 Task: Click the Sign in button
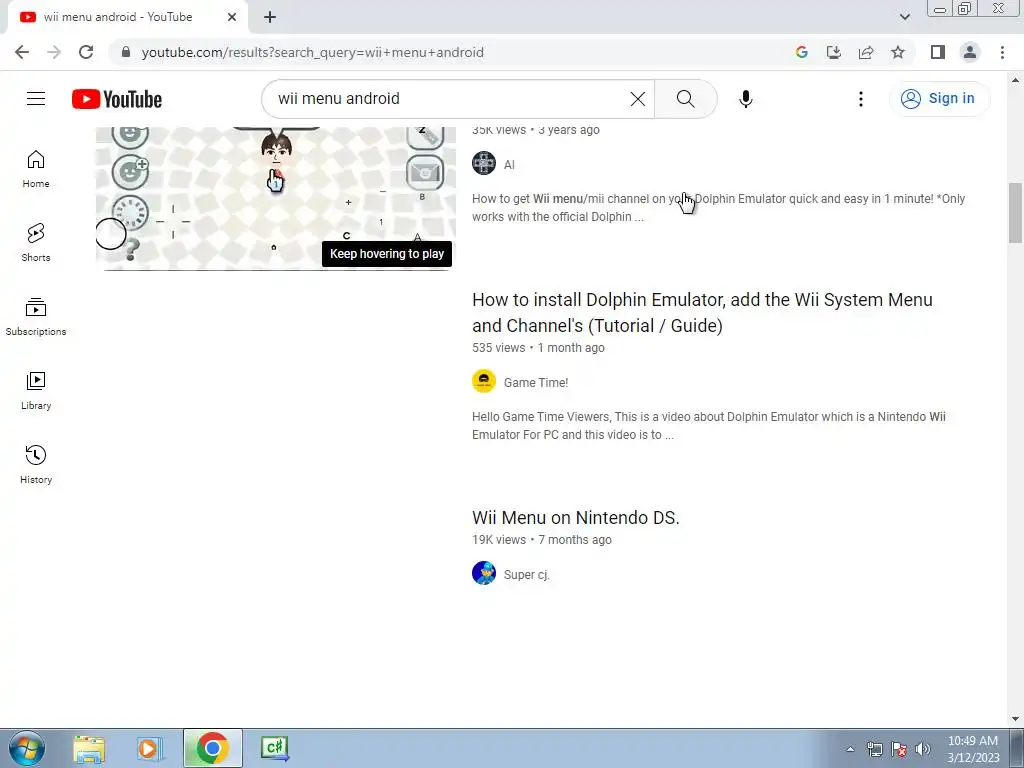(x=939, y=99)
